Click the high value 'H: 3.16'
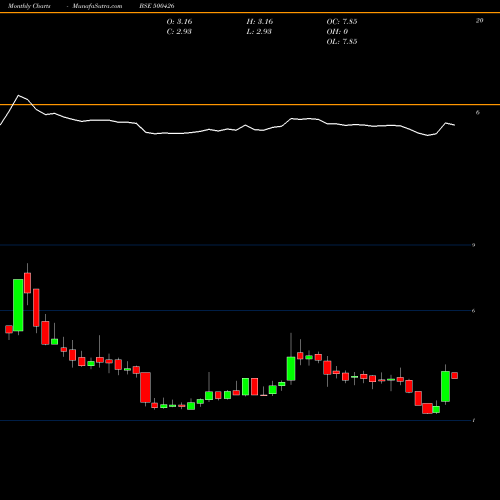 pos(260,22)
